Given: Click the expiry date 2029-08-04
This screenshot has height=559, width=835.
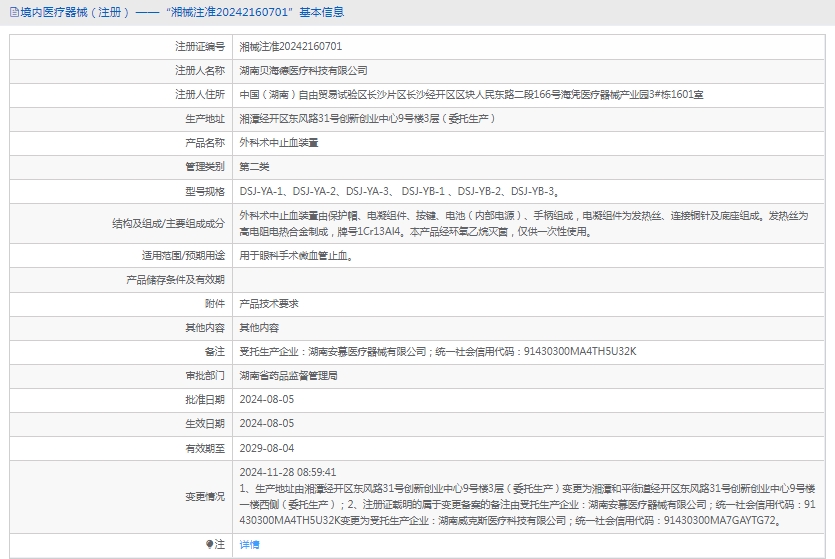Looking at the screenshot, I should 267,447.
